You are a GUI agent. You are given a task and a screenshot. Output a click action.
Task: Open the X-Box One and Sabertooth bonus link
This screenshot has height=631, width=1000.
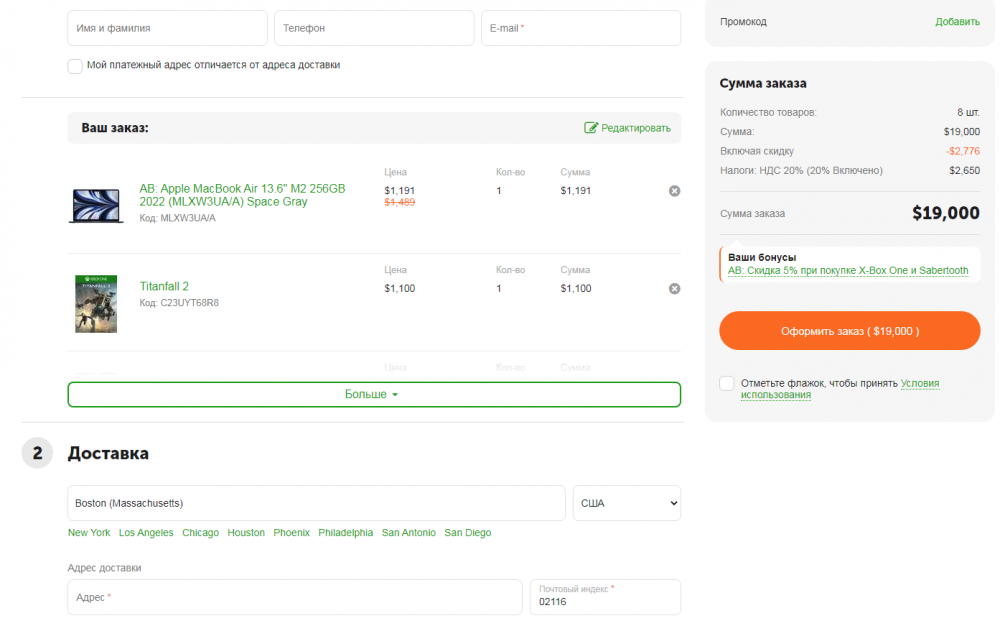848,271
